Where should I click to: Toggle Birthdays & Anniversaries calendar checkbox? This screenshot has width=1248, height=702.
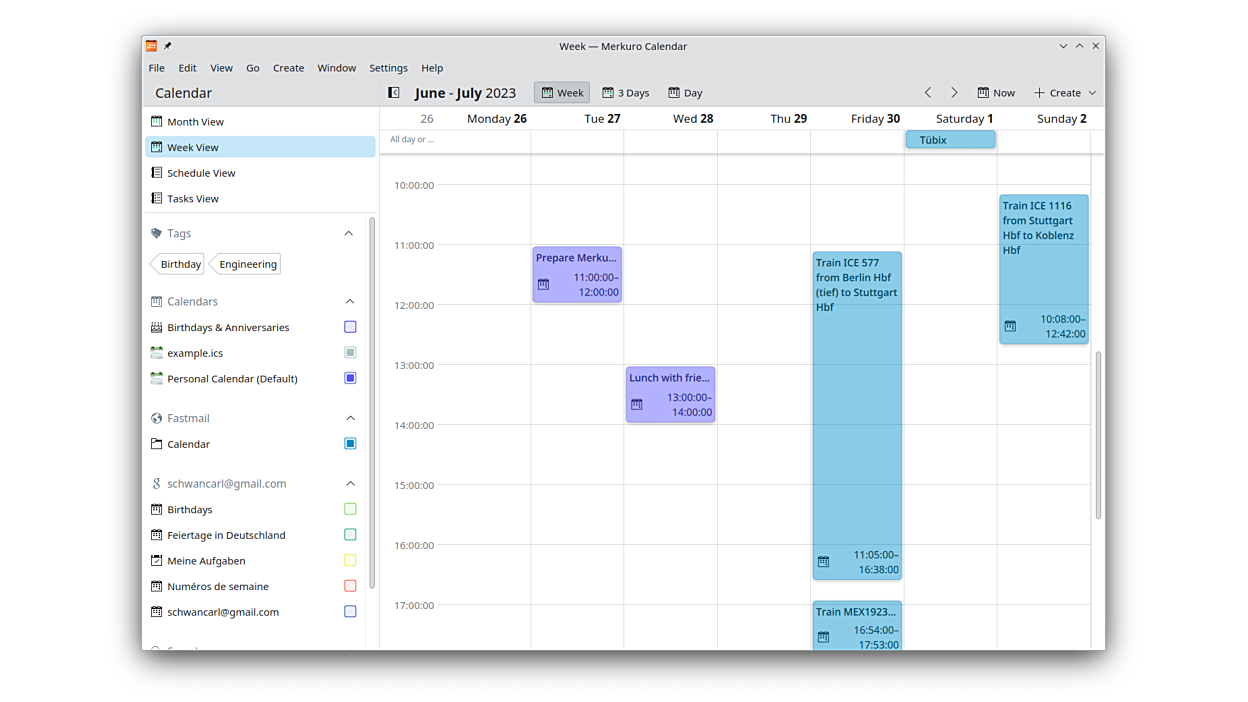pos(350,327)
